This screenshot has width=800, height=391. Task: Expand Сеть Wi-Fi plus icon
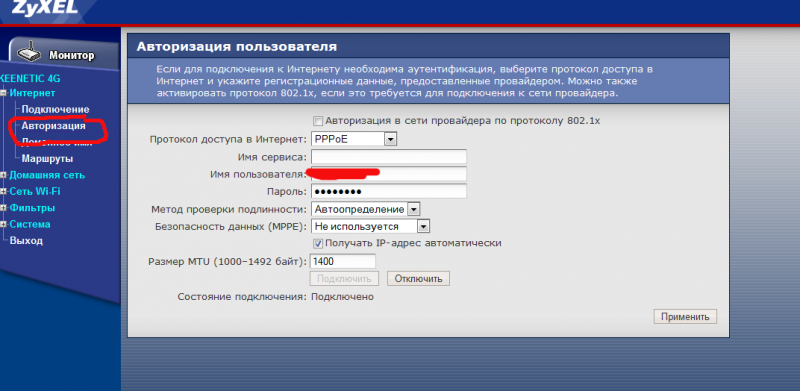click(4, 191)
